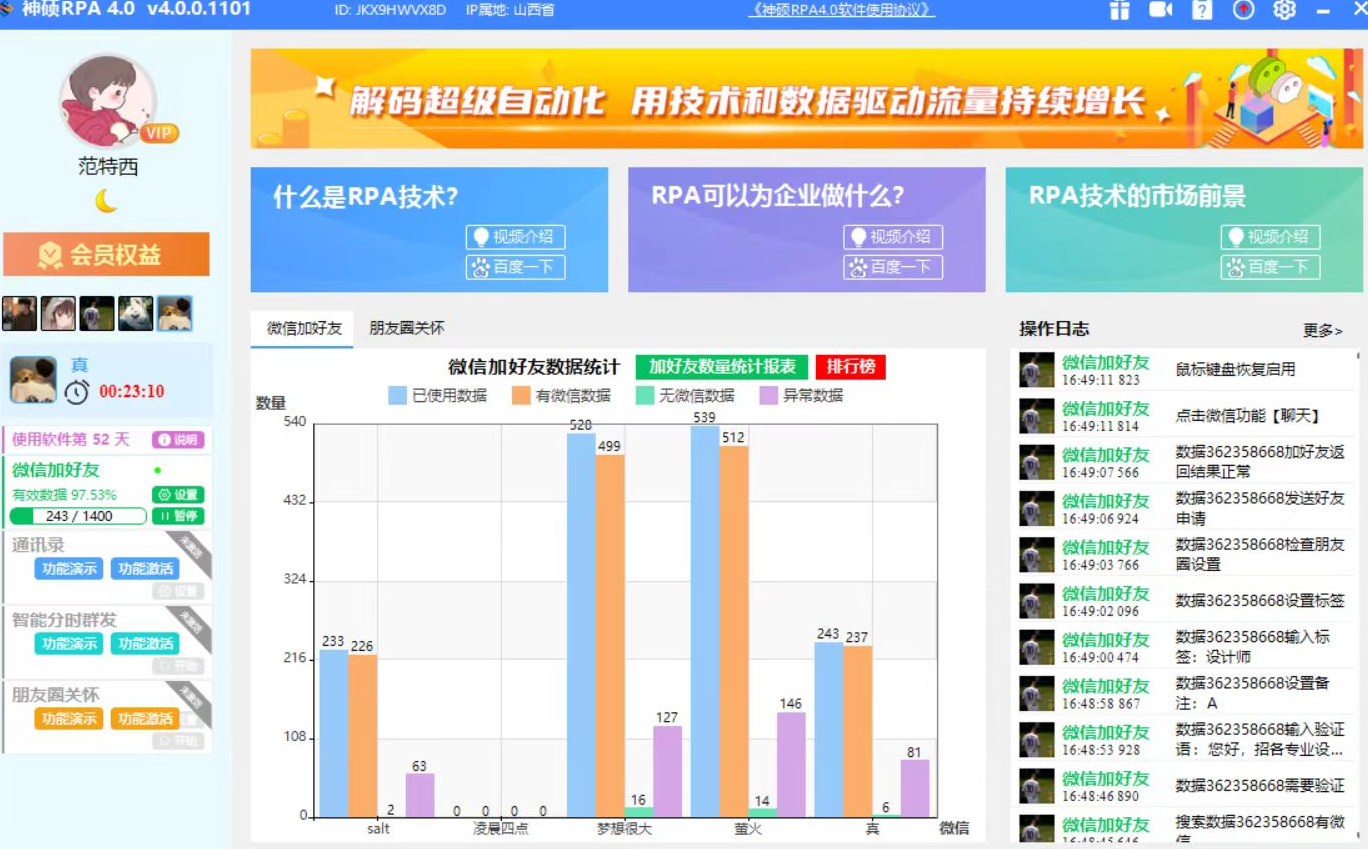Open the settings gear in title bar

click(1284, 10)
